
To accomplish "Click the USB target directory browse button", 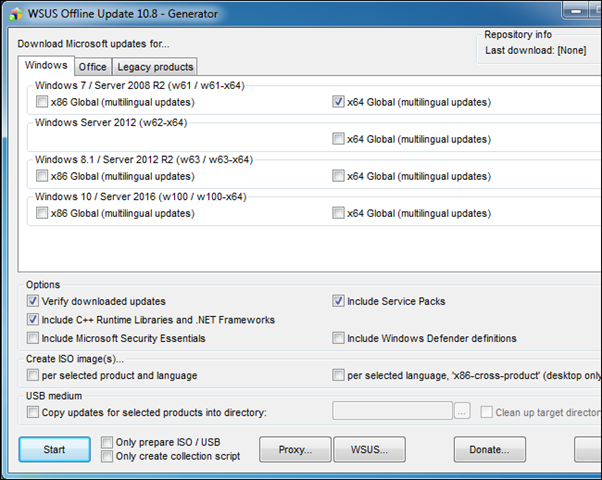I will click(x=461, y=412).
